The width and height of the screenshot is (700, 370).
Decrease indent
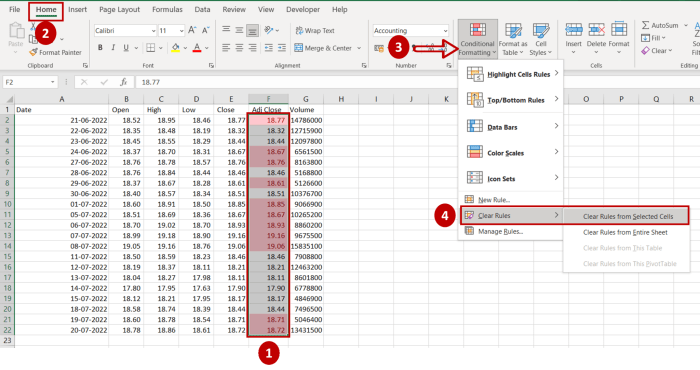(x=269, y=48)
